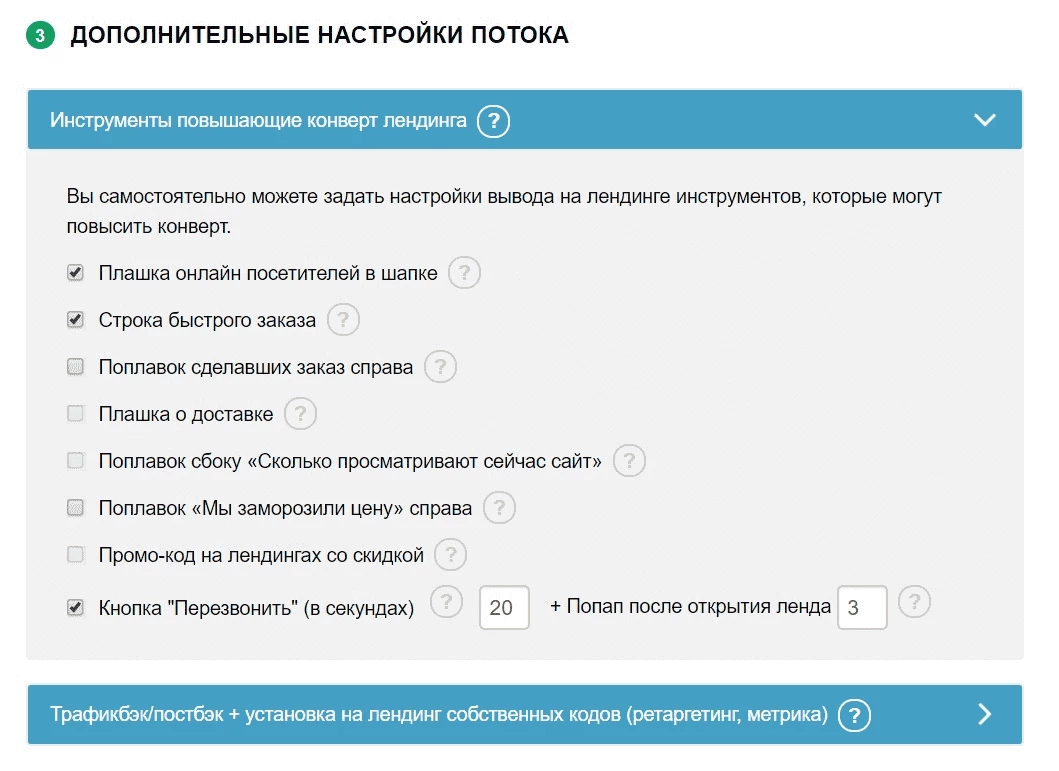The height and width of the screenshot is (771, 1059).
Task: Click label «Поплавок сделавших заказ справа»
Action: [x=256, y=367]
